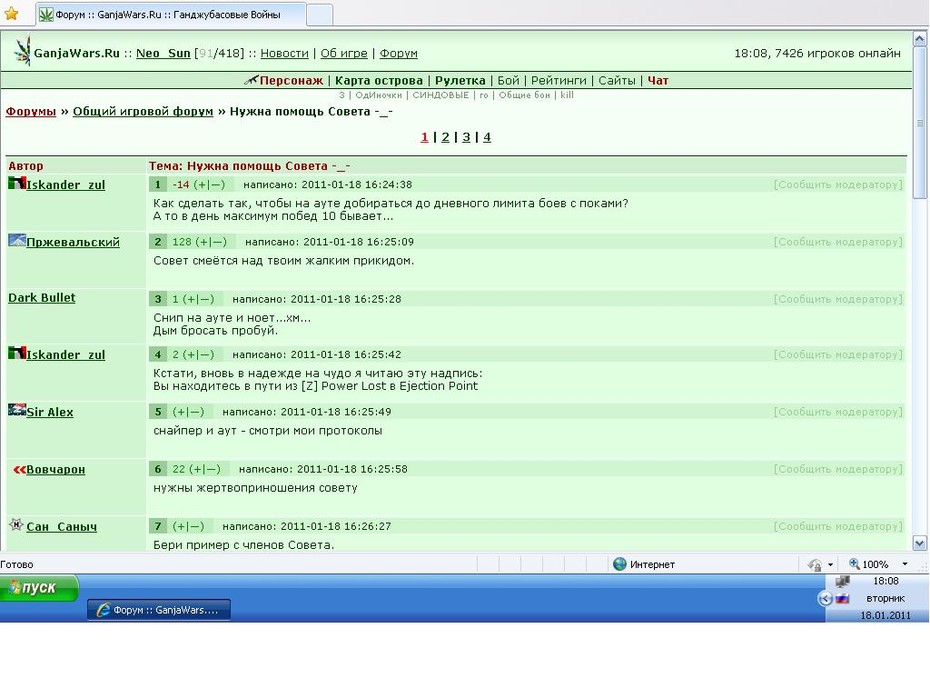930x698 pixels.
Task: Open the Neo_Sun profile link
Action: point(163,53)
